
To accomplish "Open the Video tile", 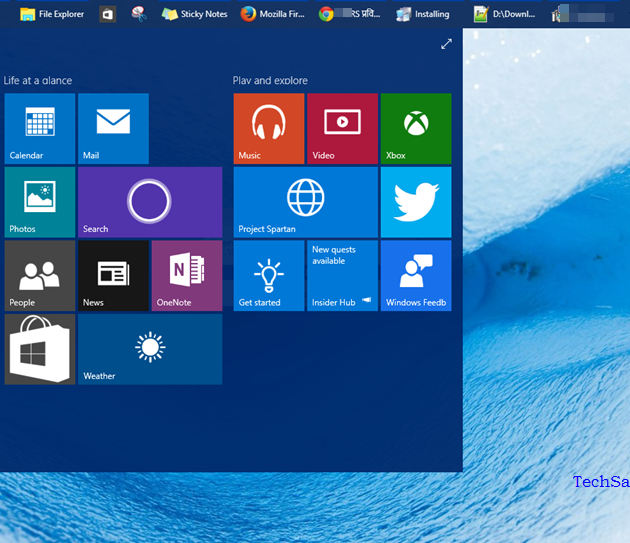I will (342, 129).
